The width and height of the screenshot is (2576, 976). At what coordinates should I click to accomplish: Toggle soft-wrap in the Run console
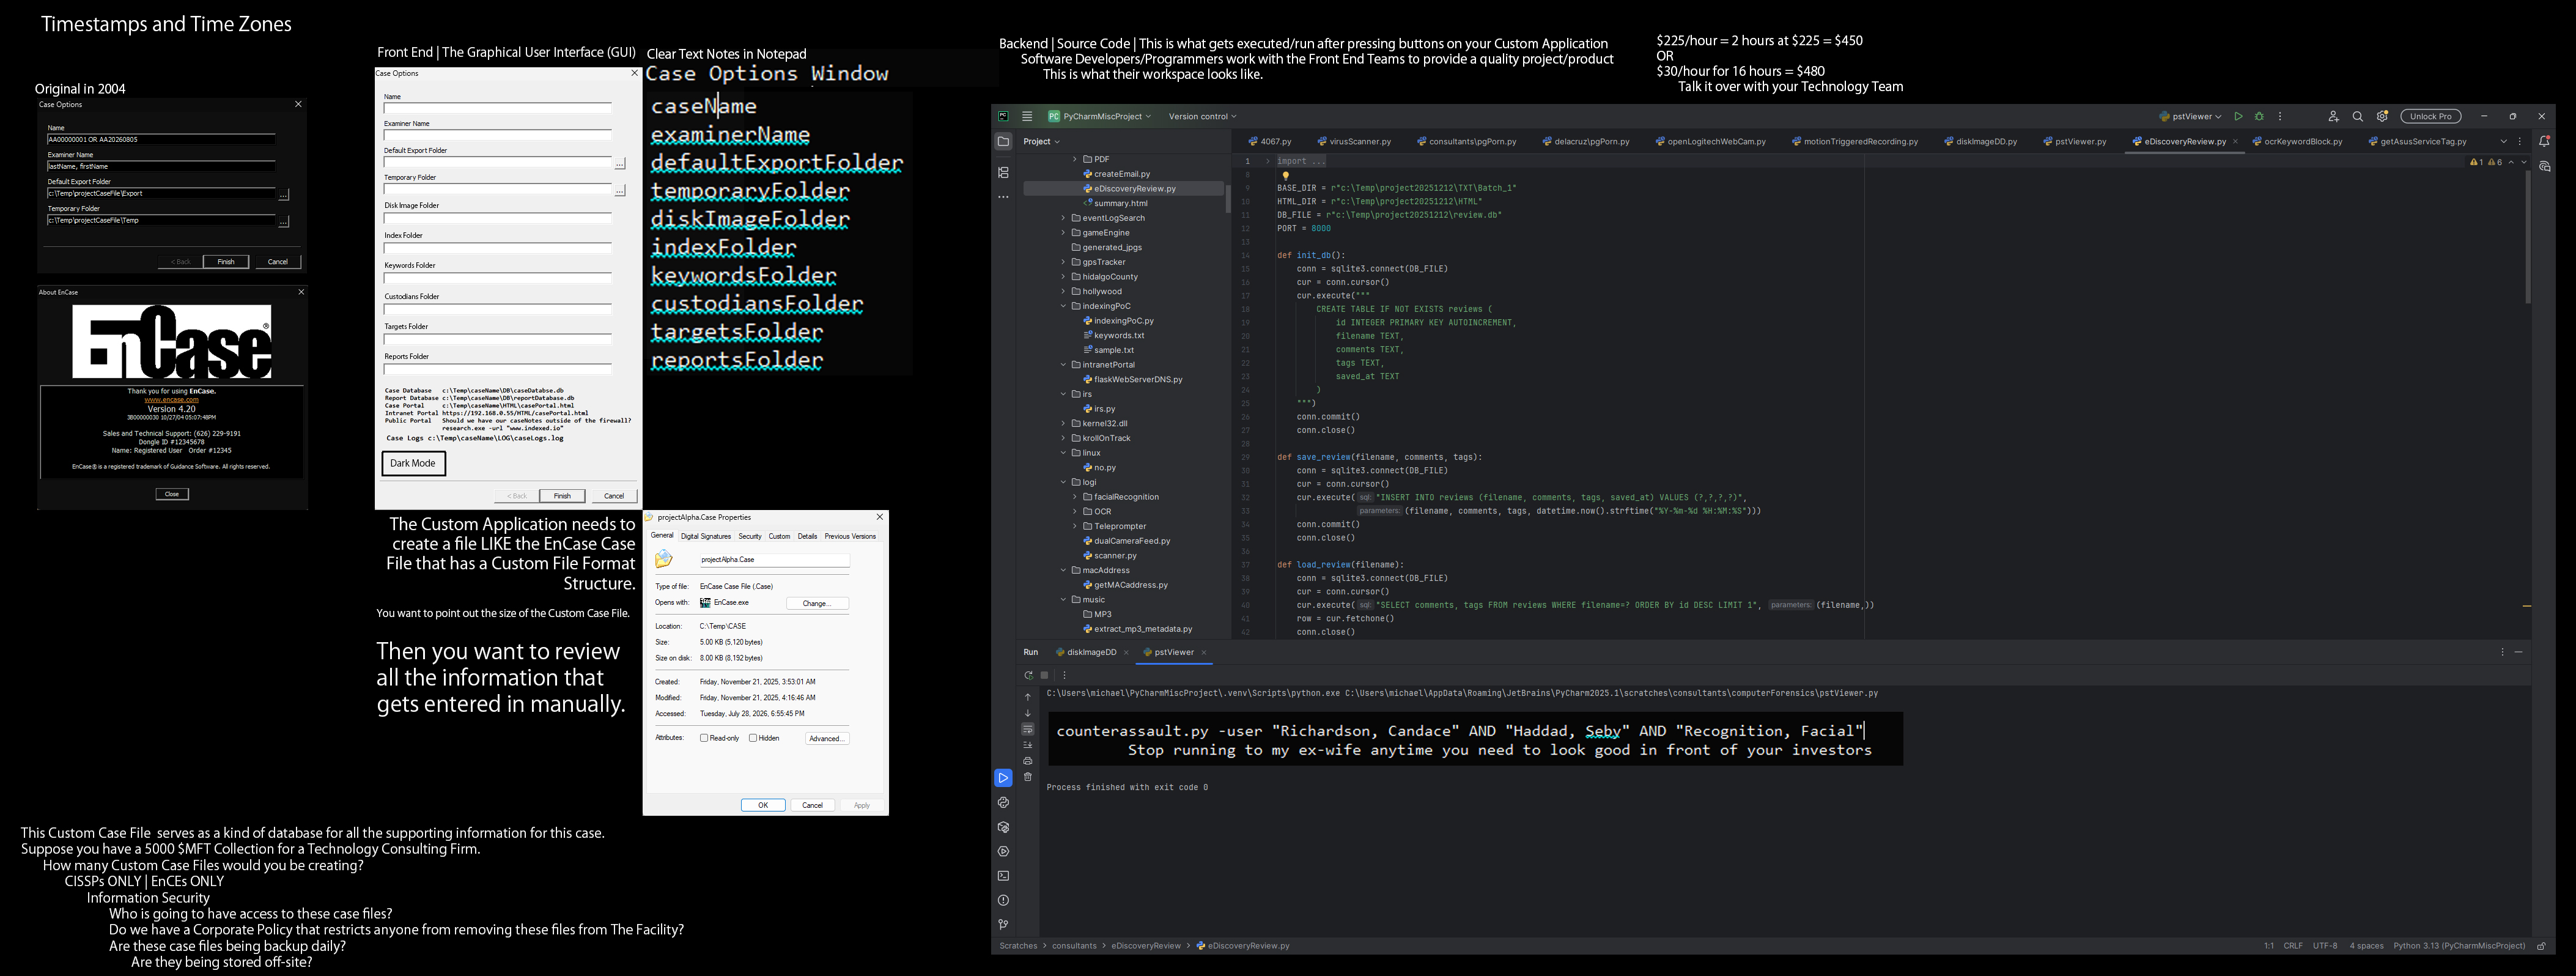1027,729
